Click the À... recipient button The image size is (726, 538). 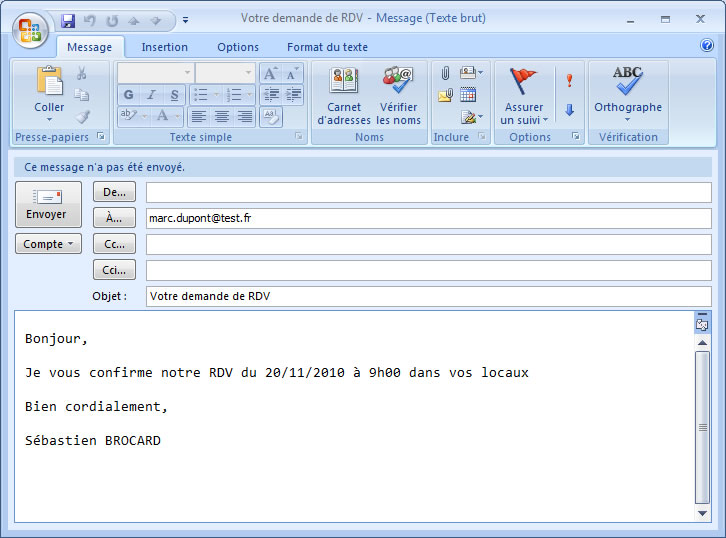coord(114,217)
